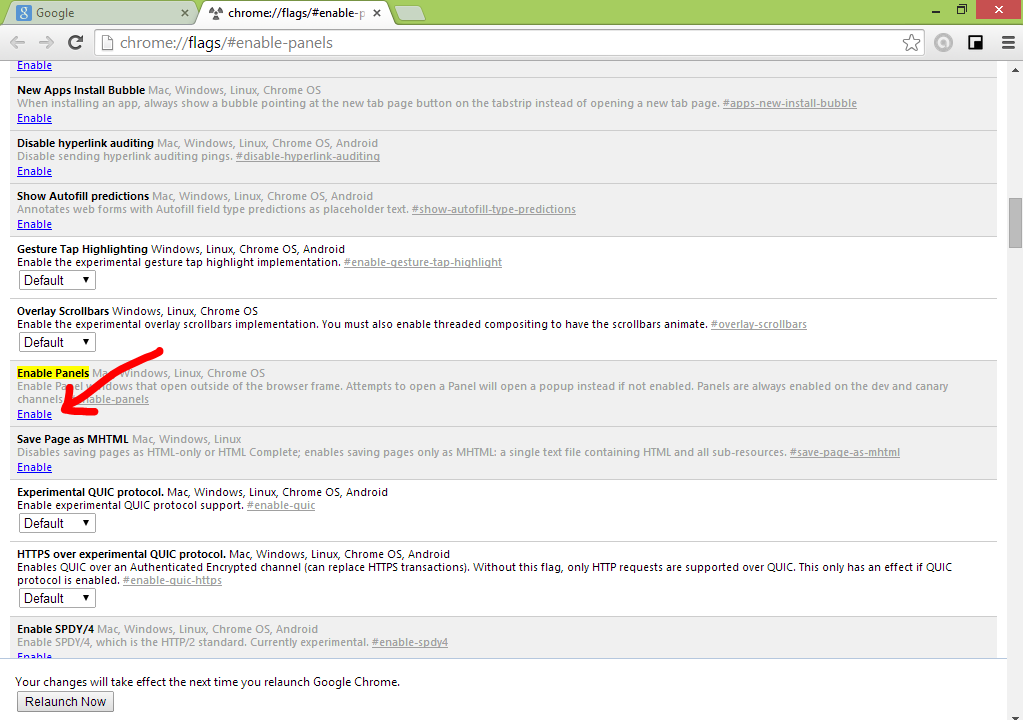The image size is (1023, 720).
Task: Click the vertical scrollbar thumb
Action: point(1015,222)
